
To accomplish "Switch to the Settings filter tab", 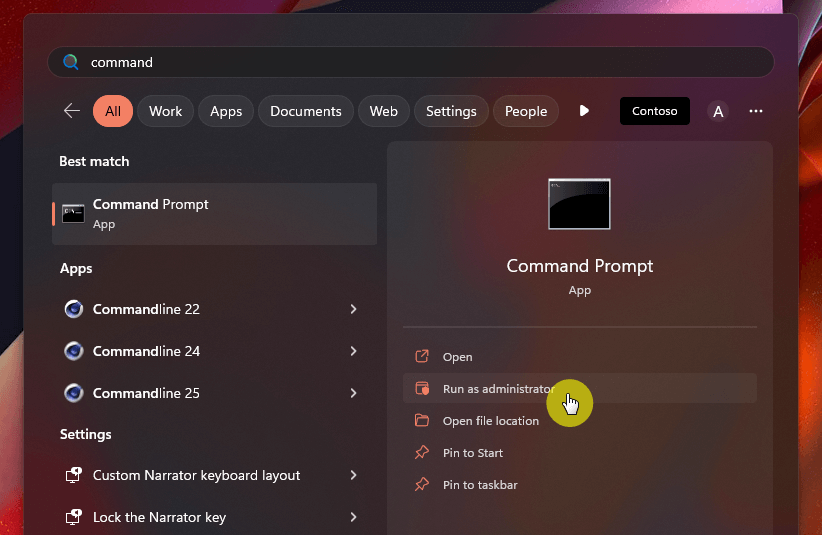I will tap(451, 111).
